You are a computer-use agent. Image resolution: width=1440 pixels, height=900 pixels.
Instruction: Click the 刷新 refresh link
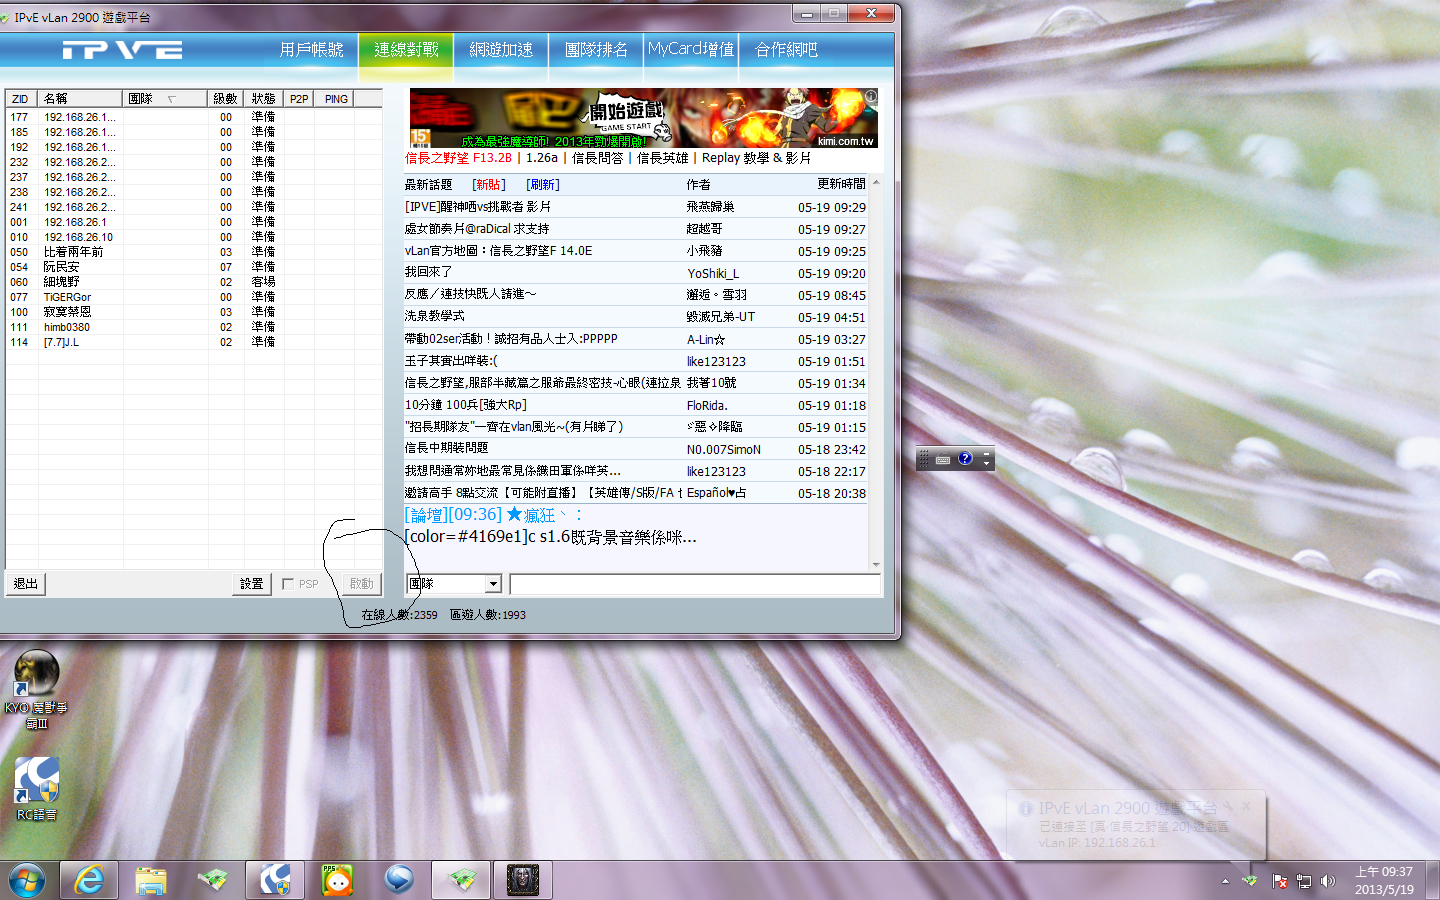pyautogui.click(x=543, y=185)
